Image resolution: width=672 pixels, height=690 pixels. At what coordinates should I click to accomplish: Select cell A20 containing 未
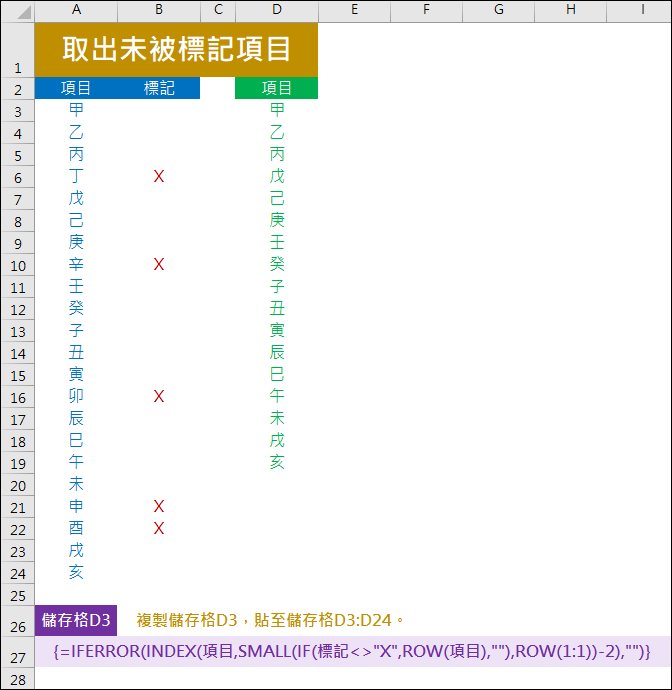tap(76, 484)
